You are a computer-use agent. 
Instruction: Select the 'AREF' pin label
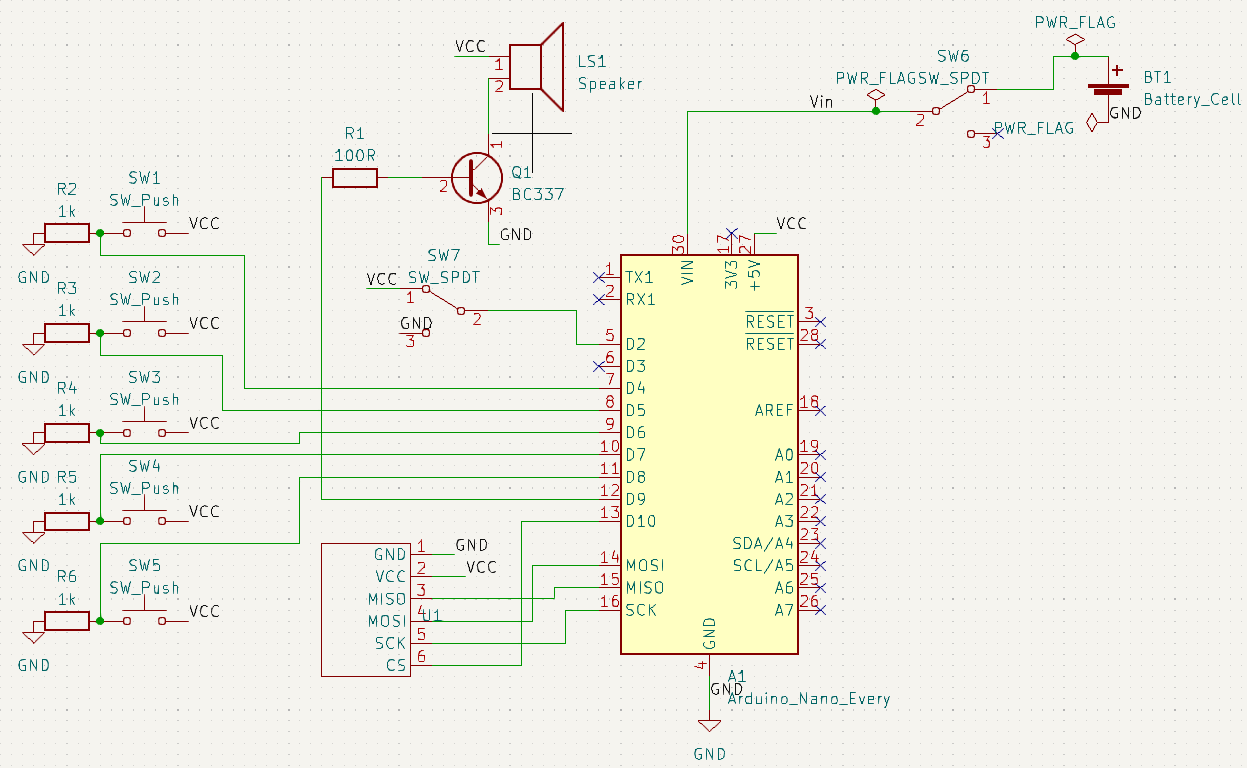click(774, 410)
